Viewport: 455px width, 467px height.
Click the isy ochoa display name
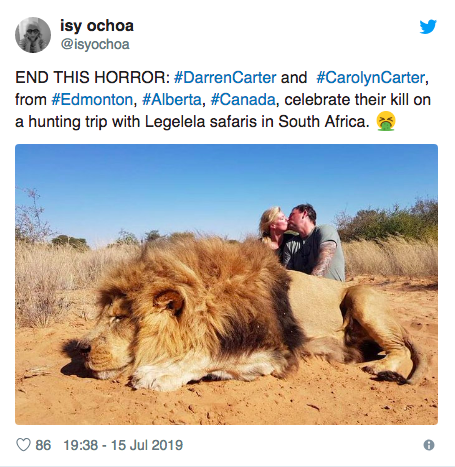pos(97,26)
